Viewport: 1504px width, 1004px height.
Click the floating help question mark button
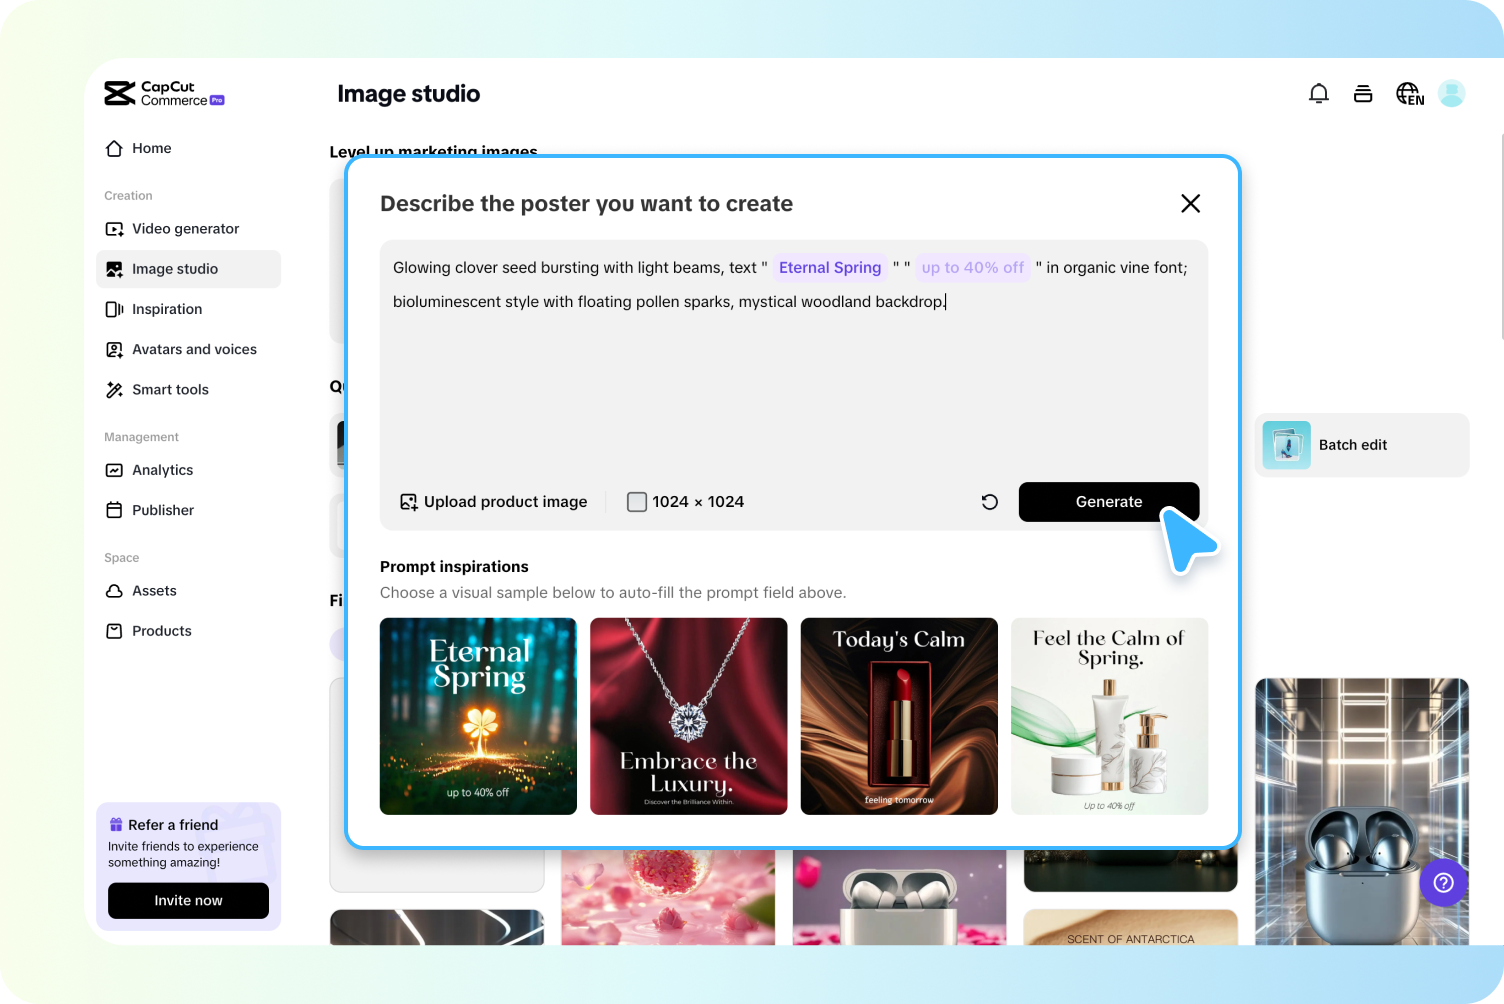[x=1443, y=883]
